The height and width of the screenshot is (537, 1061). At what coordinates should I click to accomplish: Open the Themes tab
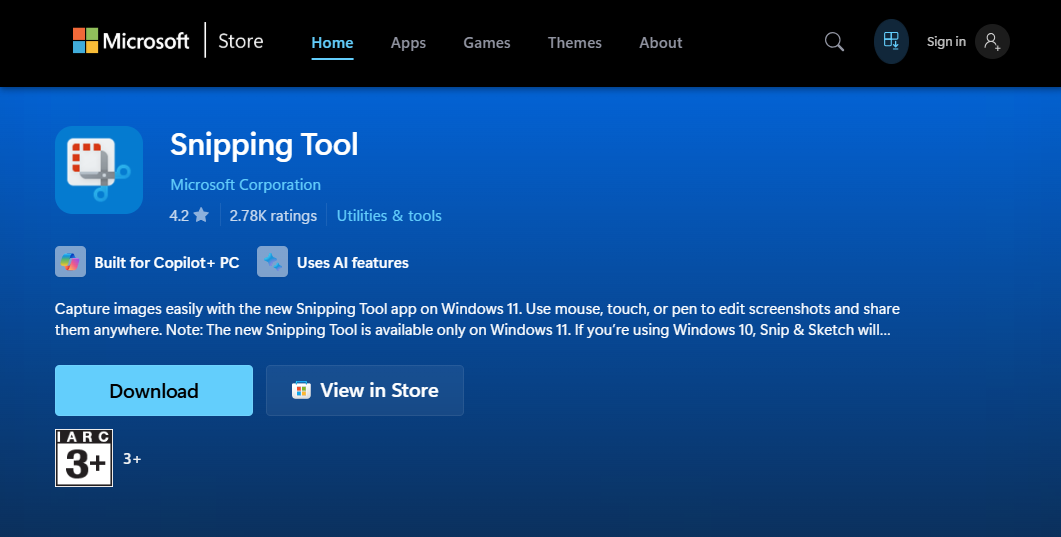click(574, 43)
